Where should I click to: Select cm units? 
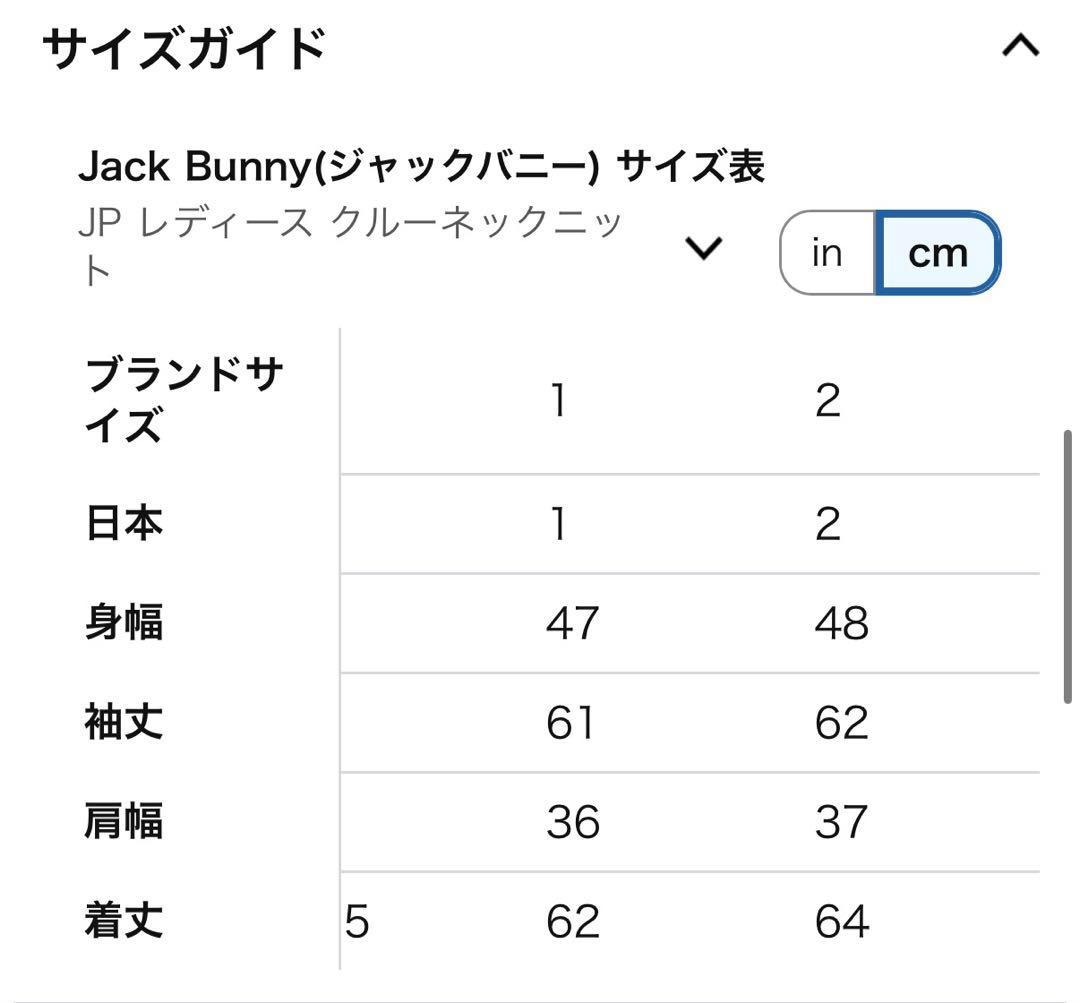(x=936, y=252)
